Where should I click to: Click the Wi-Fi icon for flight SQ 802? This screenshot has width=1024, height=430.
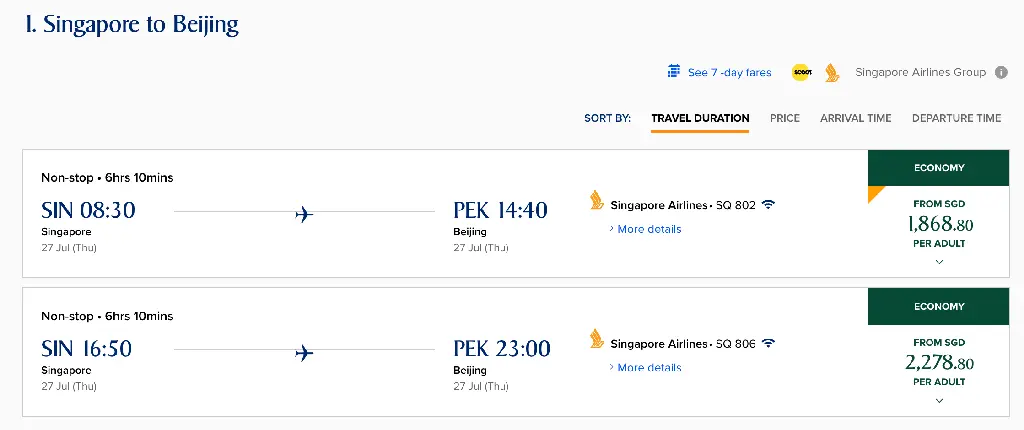point(769,205)
